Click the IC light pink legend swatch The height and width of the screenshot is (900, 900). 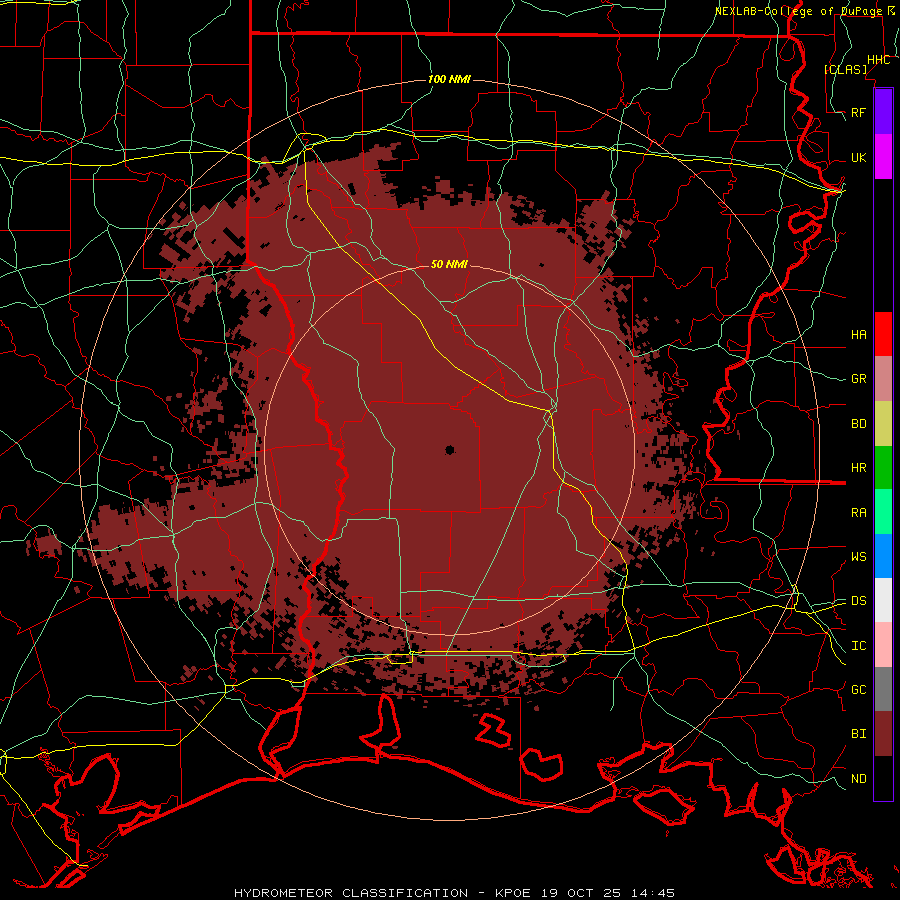883,645
